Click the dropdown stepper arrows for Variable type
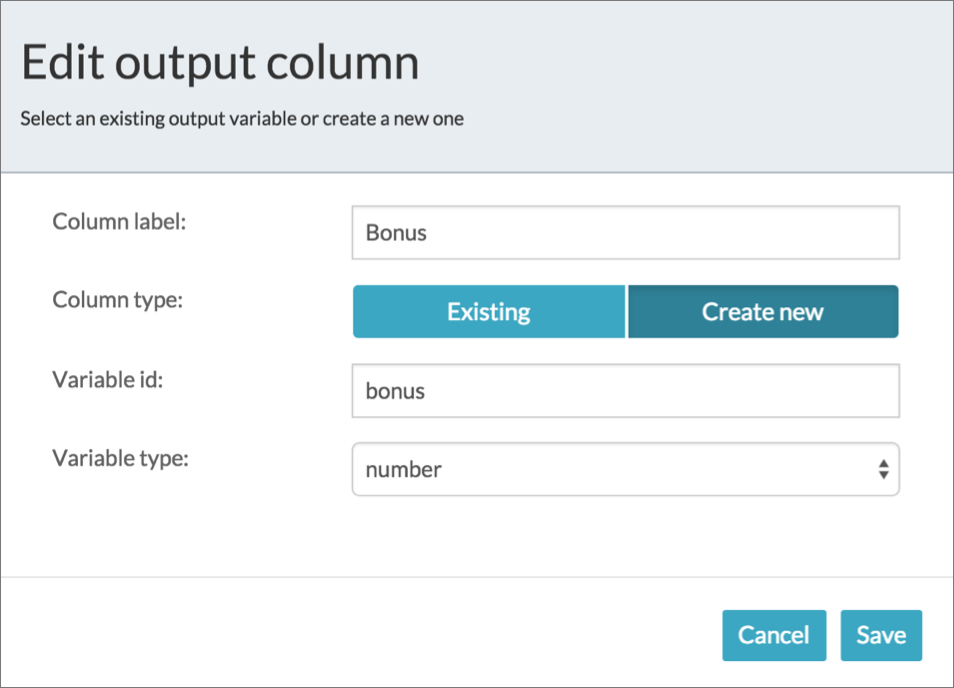The image size is (954, 688). click(x=883, y=469)
